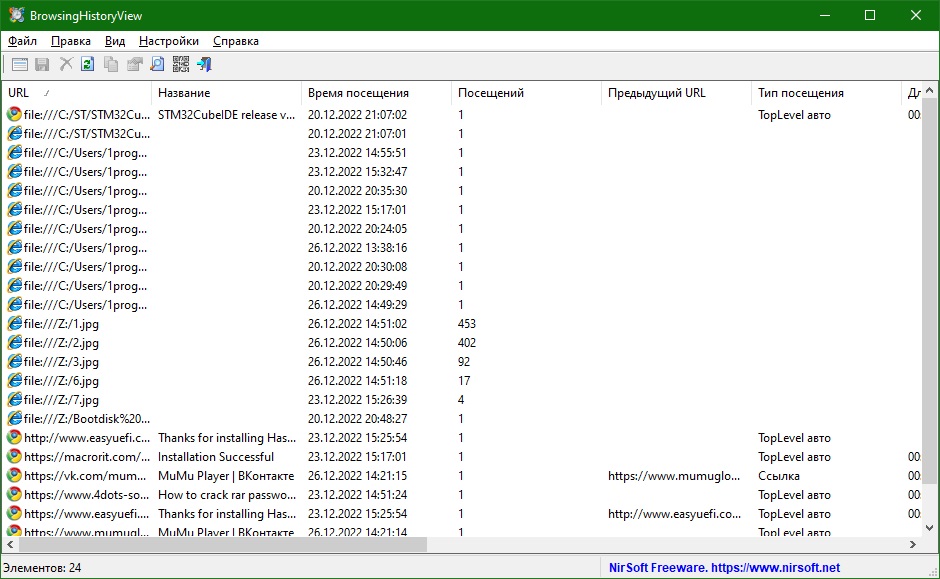The height and width of the screenshot is (579, 940).
Task: Sort by URL column header
Action: [77, 93]
